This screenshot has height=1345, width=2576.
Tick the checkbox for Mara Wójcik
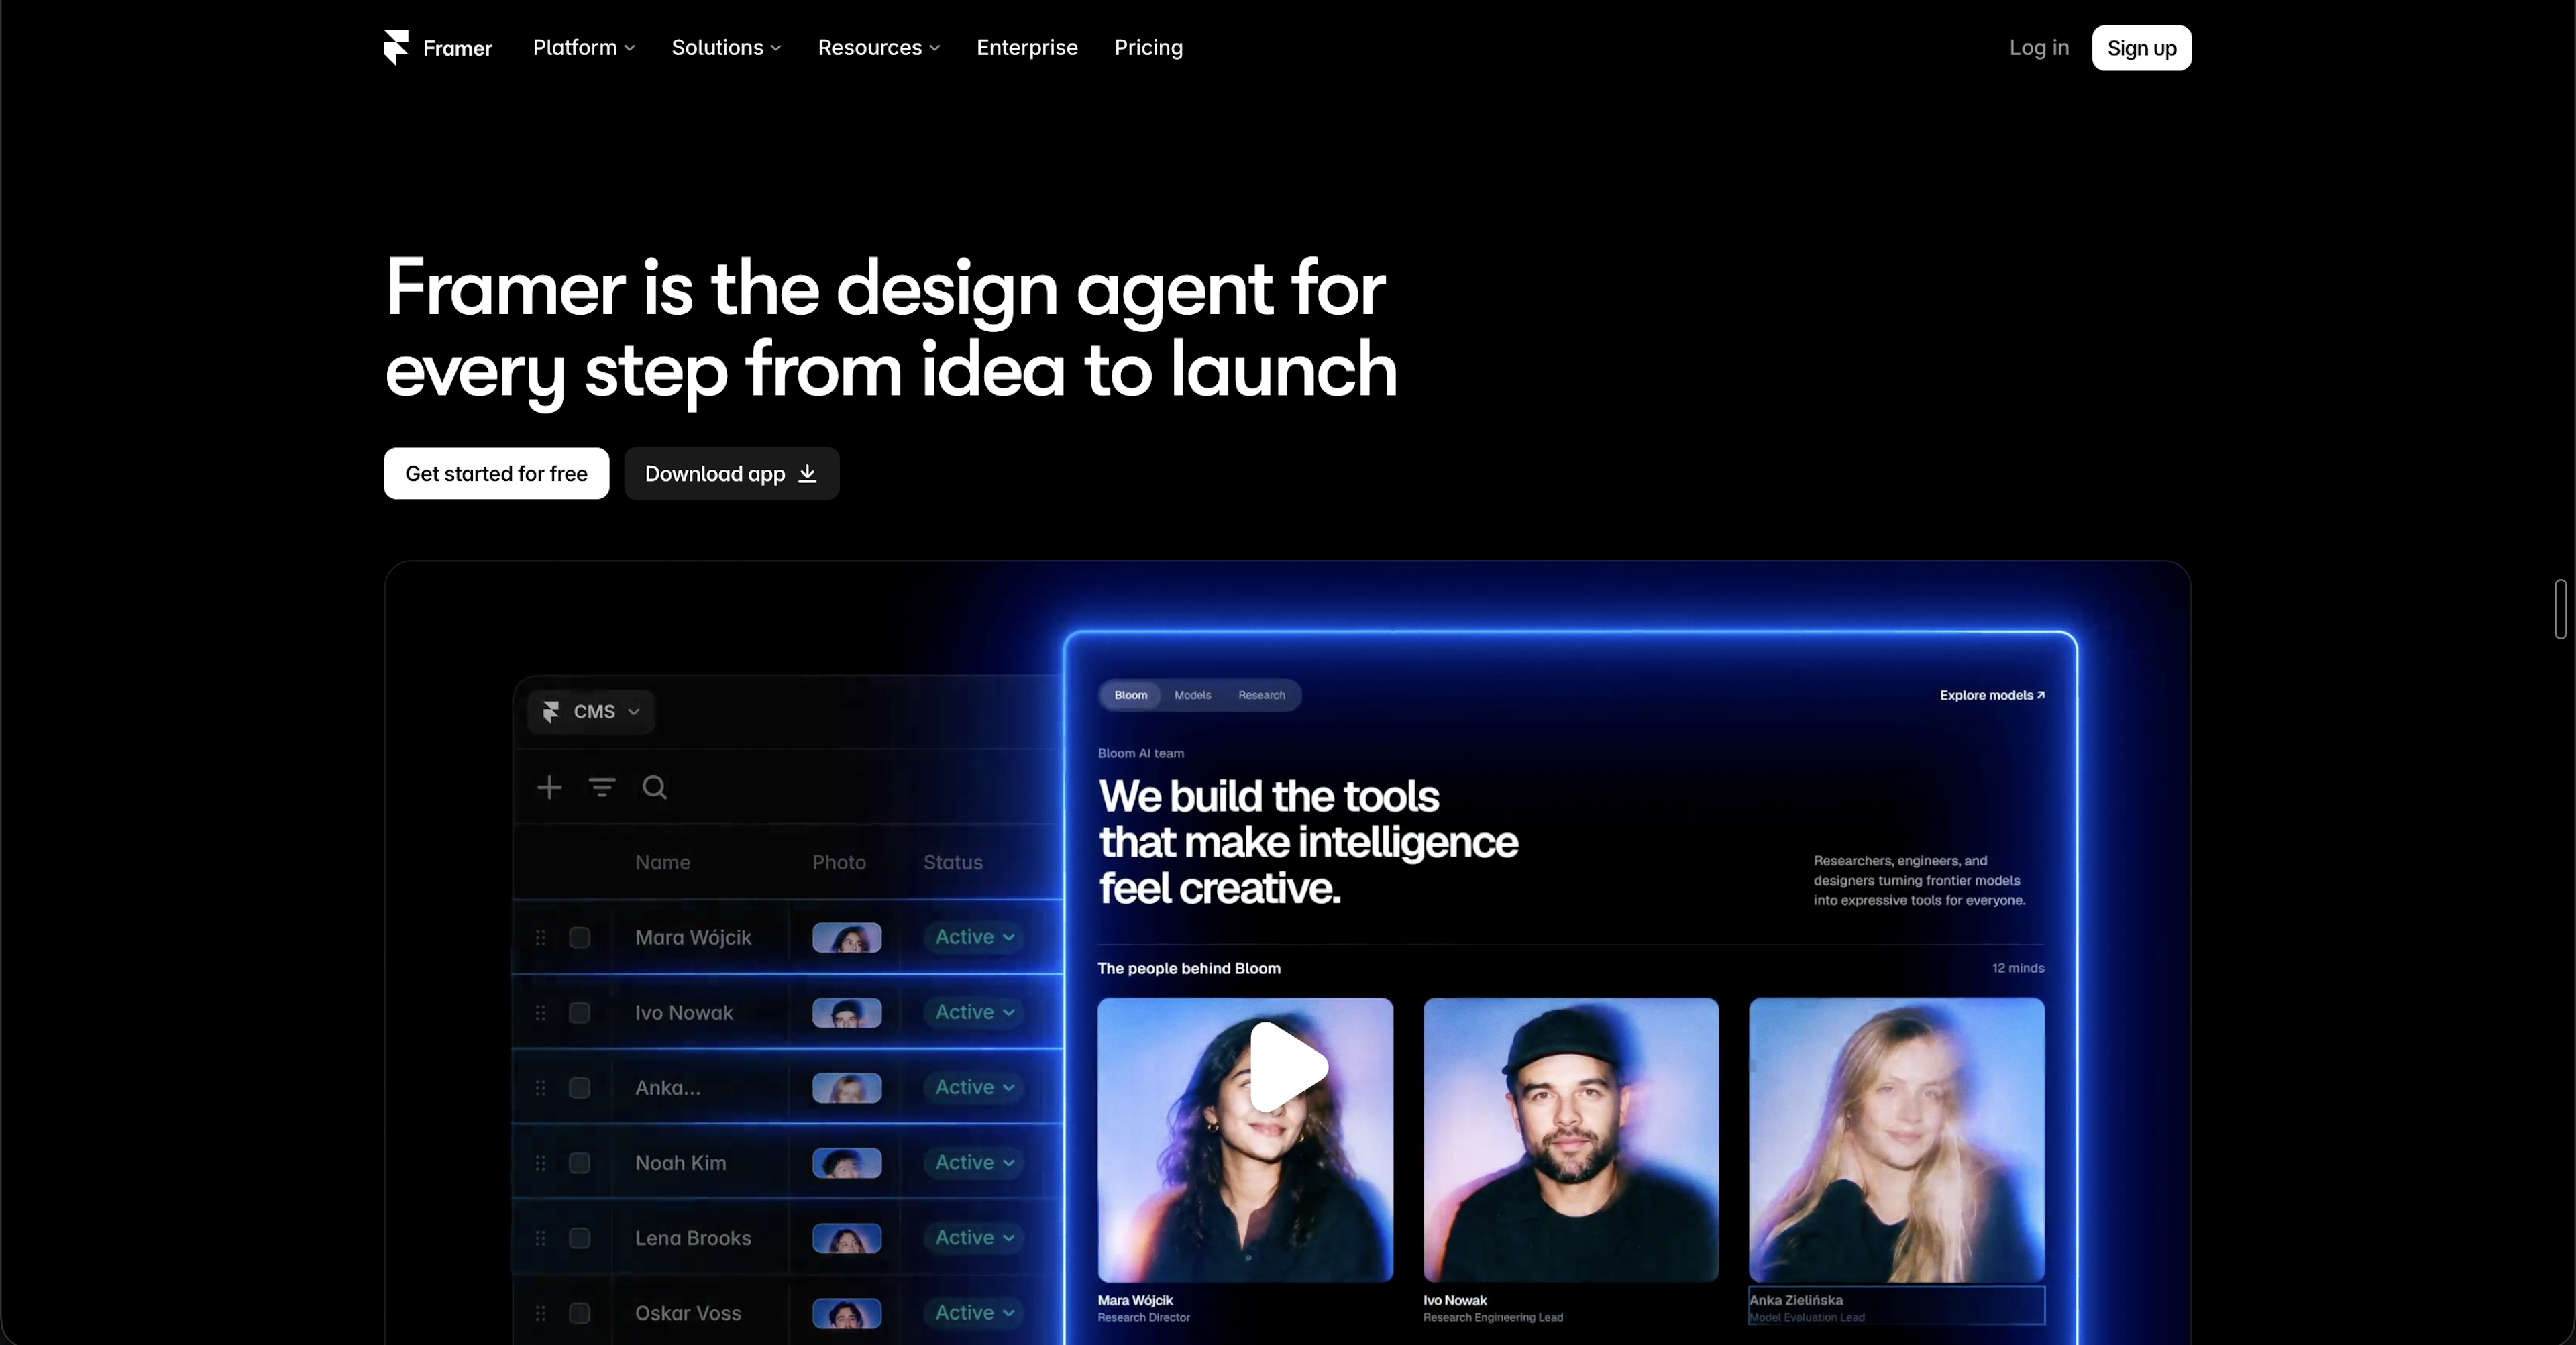tap(580, 938)
